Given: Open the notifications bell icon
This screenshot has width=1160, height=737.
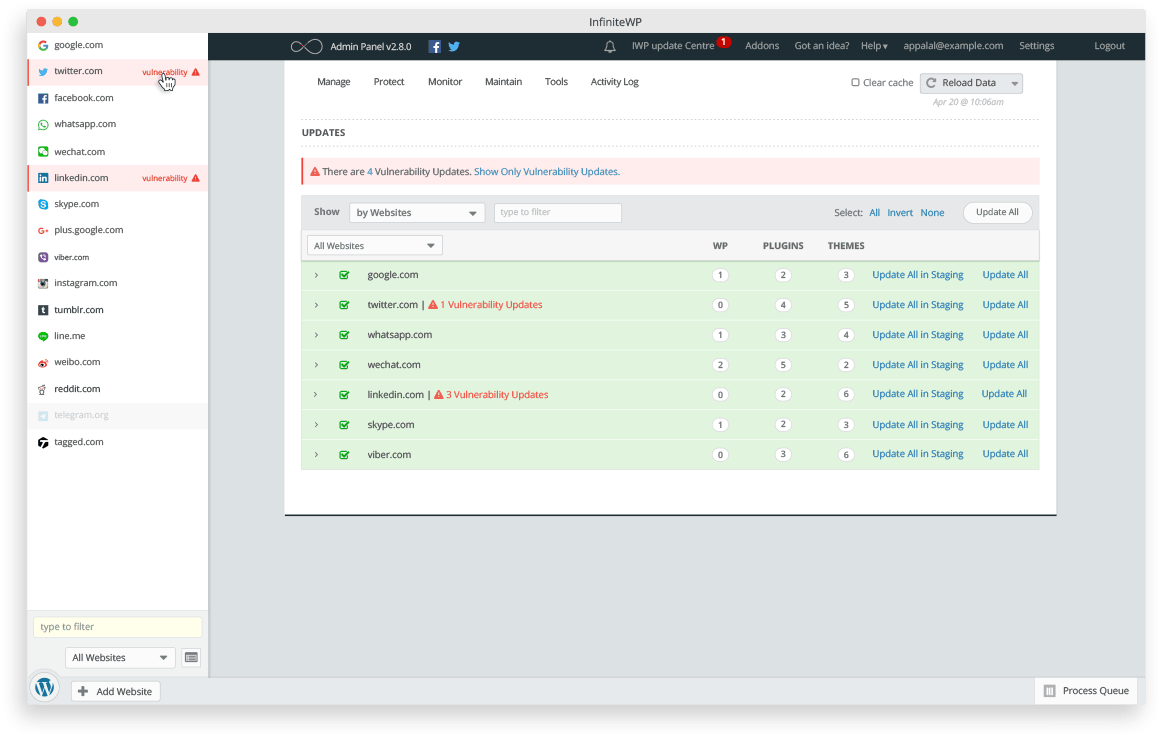Looking at the screenshot, I should coord(610,47).
